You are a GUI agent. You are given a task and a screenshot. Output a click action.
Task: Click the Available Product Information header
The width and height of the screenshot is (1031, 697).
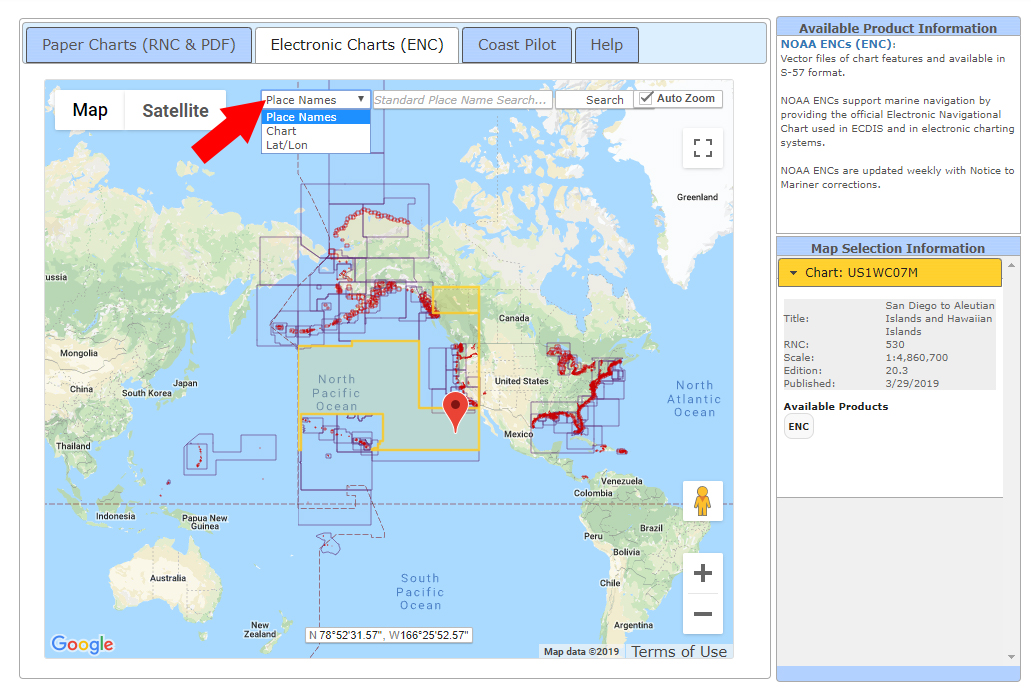tap(898, 28)
